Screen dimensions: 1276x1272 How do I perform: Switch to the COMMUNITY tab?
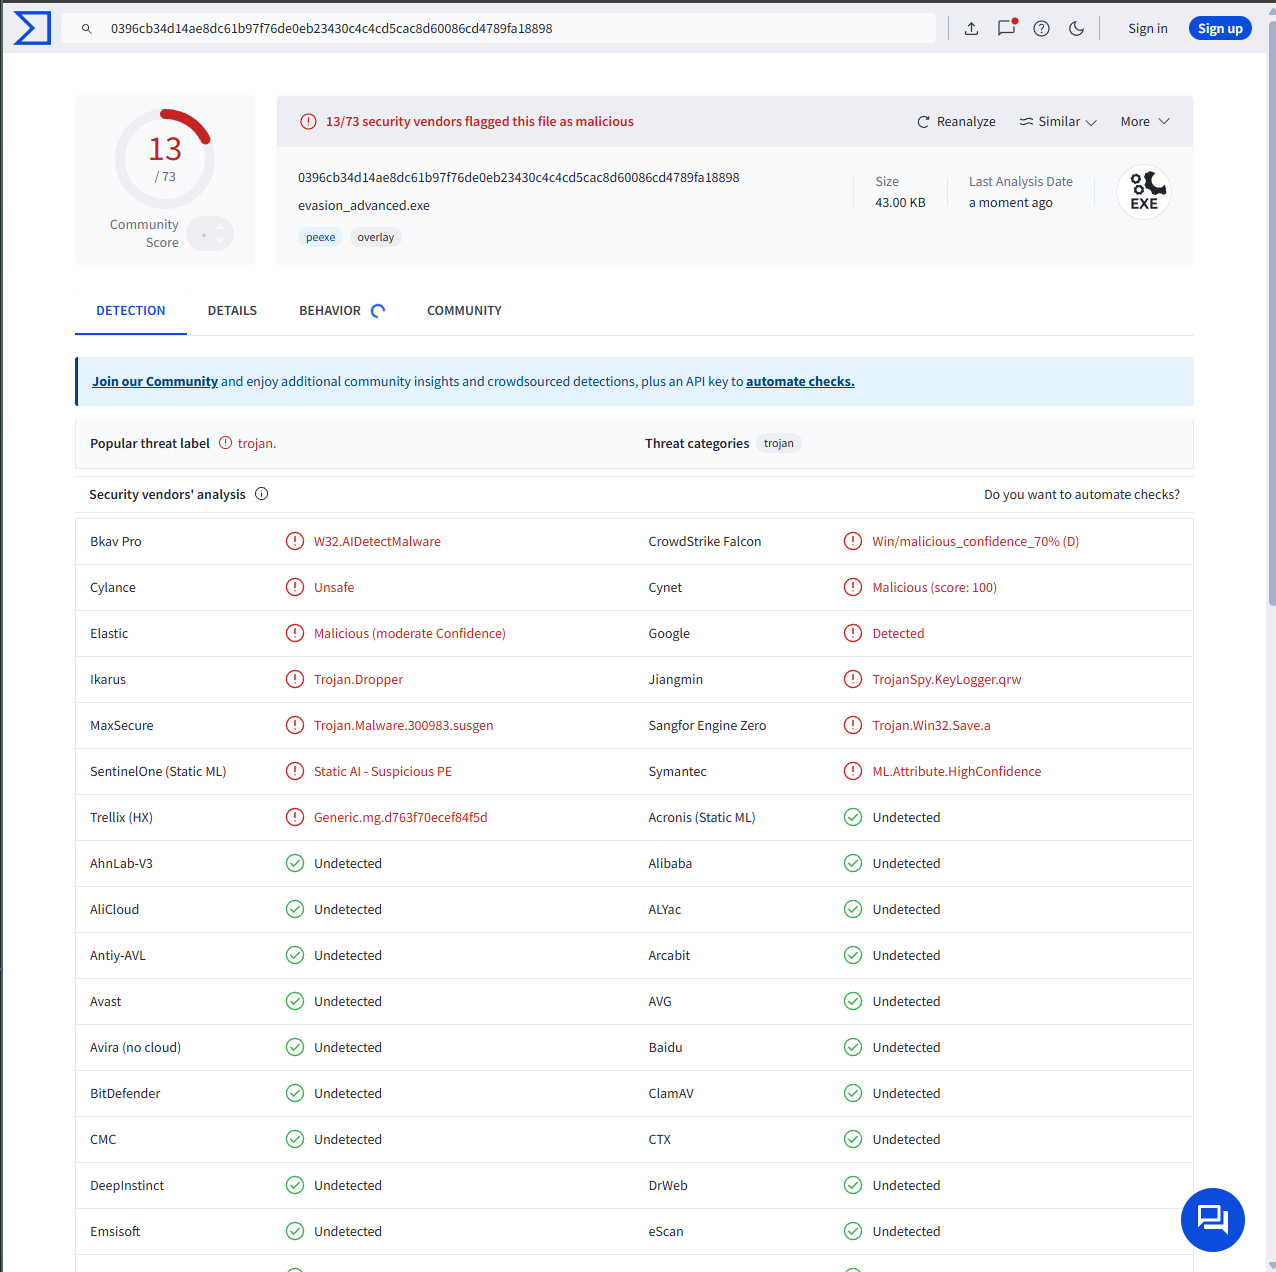464,311
